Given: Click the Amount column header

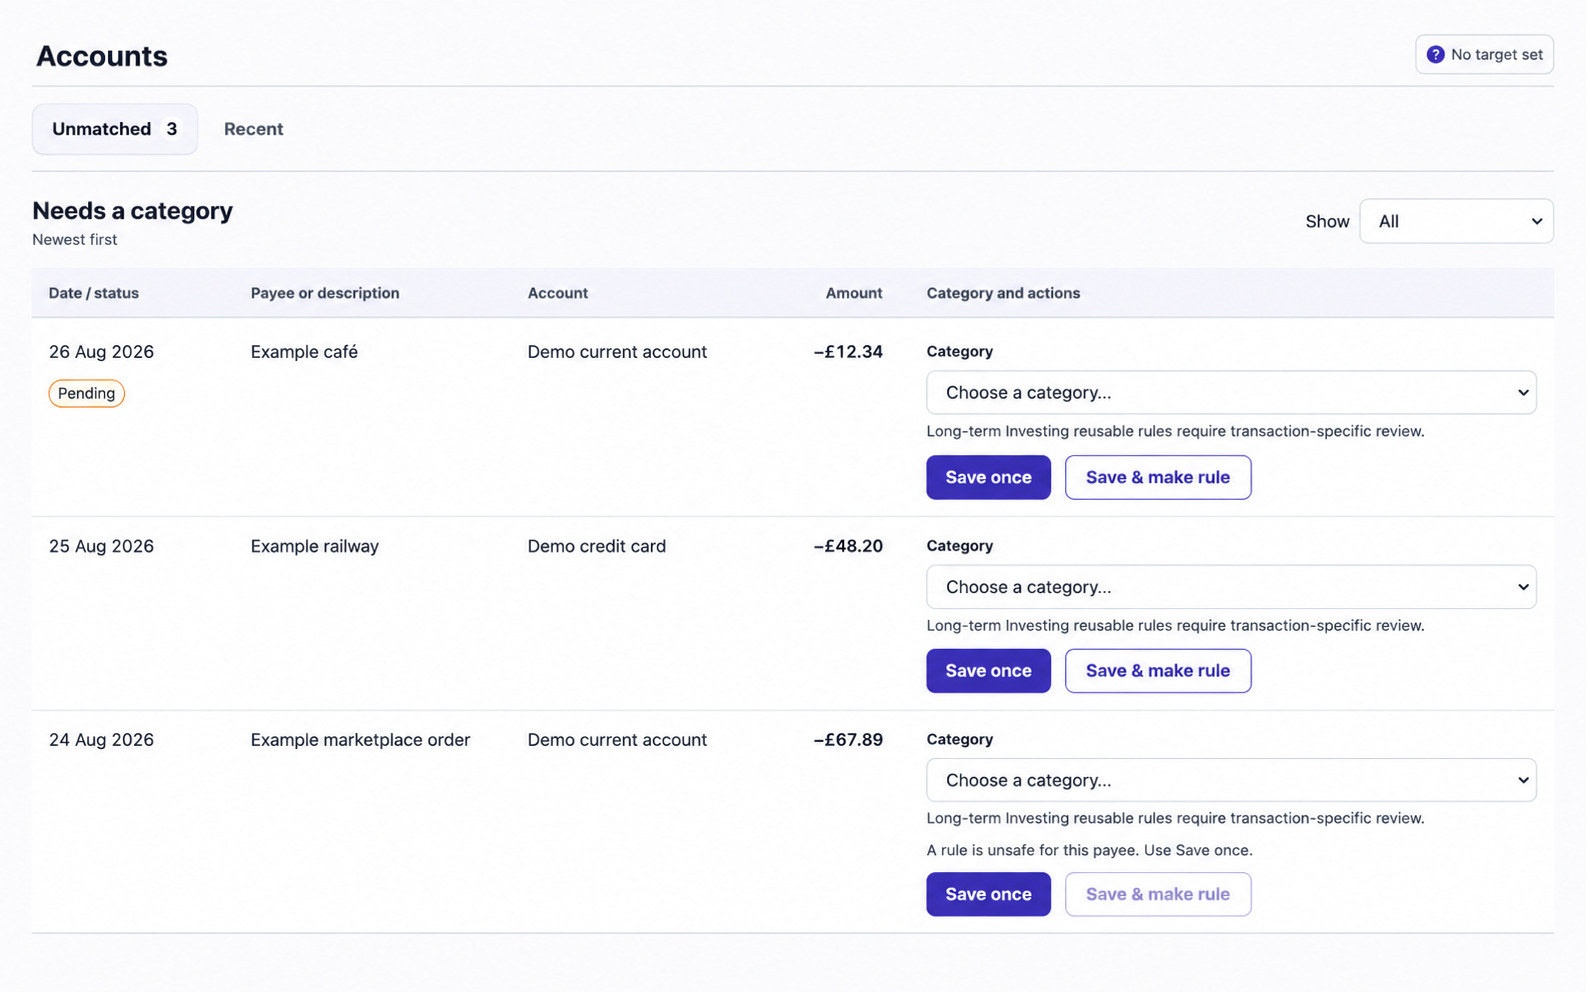Looking at the screenshot, I should [x=853, y=293].
